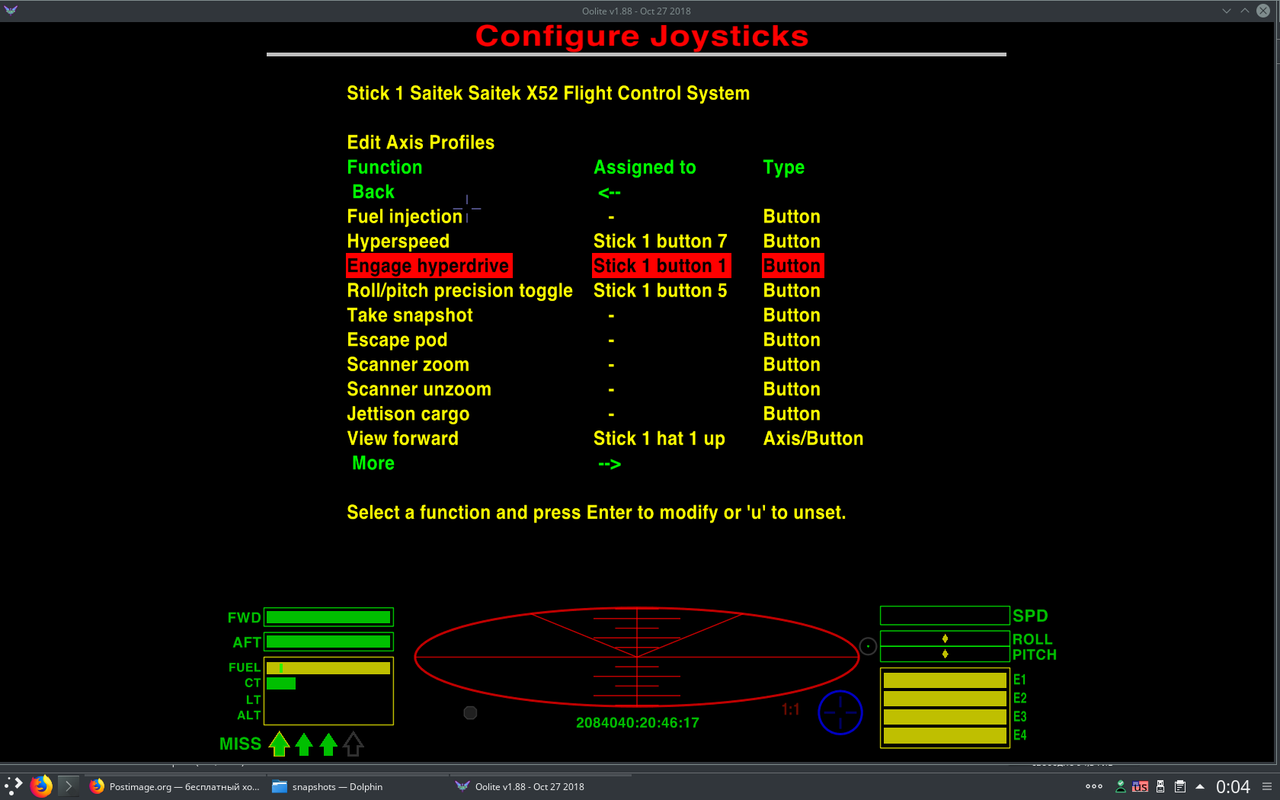Choose the Engage hyperdrive row
The image size is (1280, 800).
tap(428, 266)
